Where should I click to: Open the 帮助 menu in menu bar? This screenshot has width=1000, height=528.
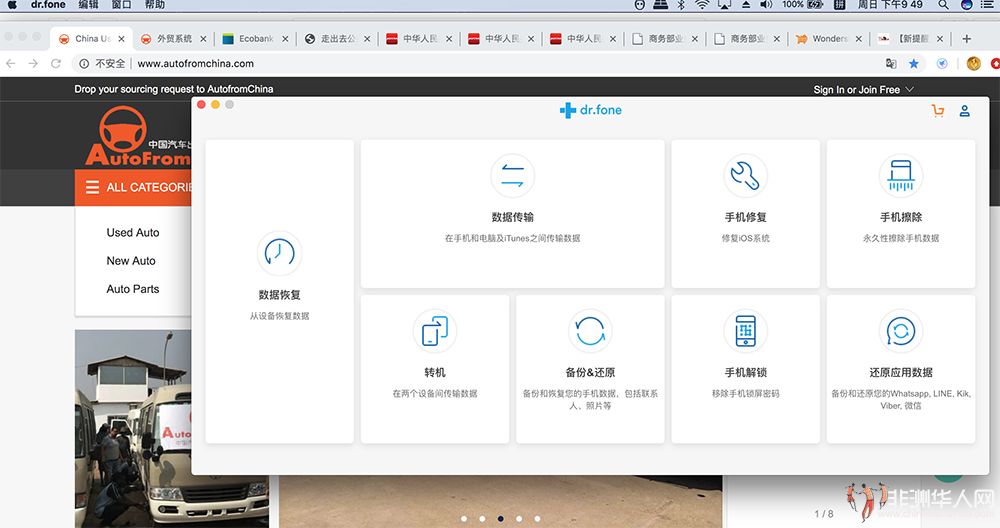(154, 4)
